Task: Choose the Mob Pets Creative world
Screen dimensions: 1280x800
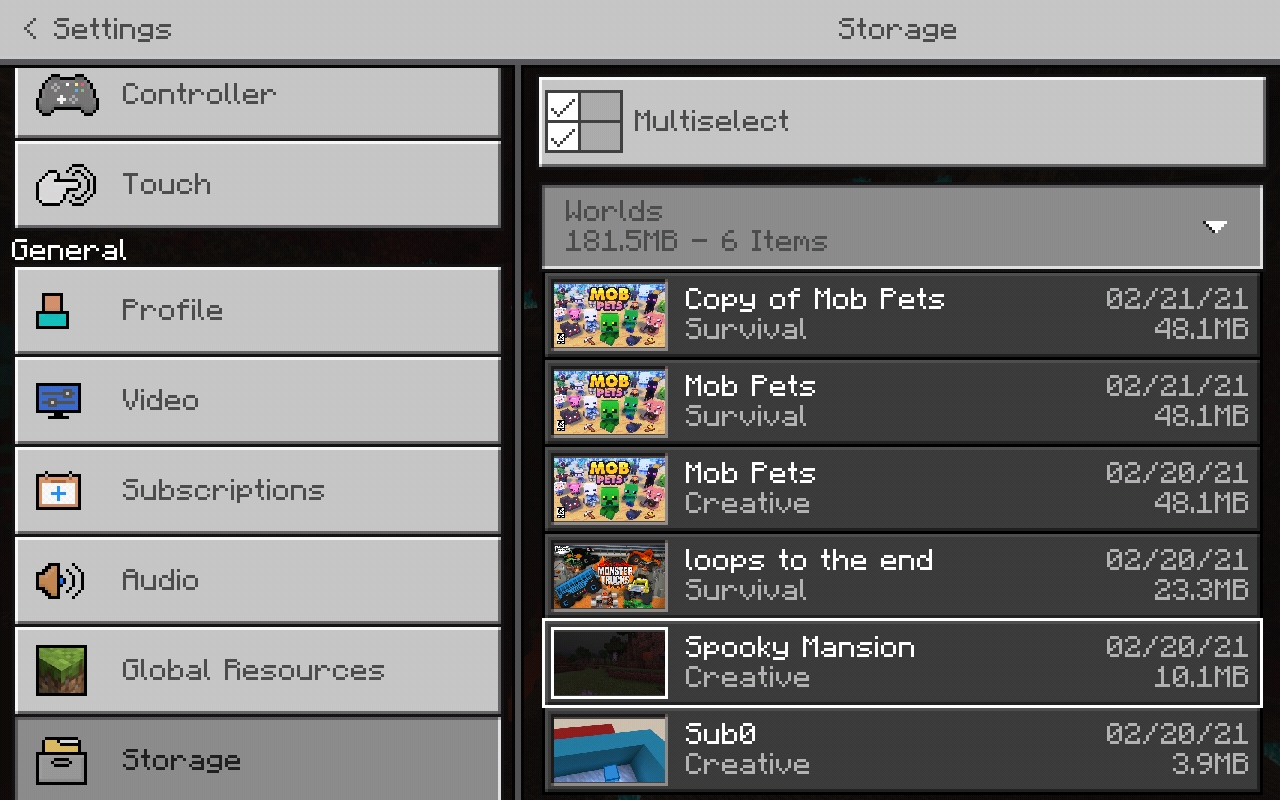Action: 902,489
